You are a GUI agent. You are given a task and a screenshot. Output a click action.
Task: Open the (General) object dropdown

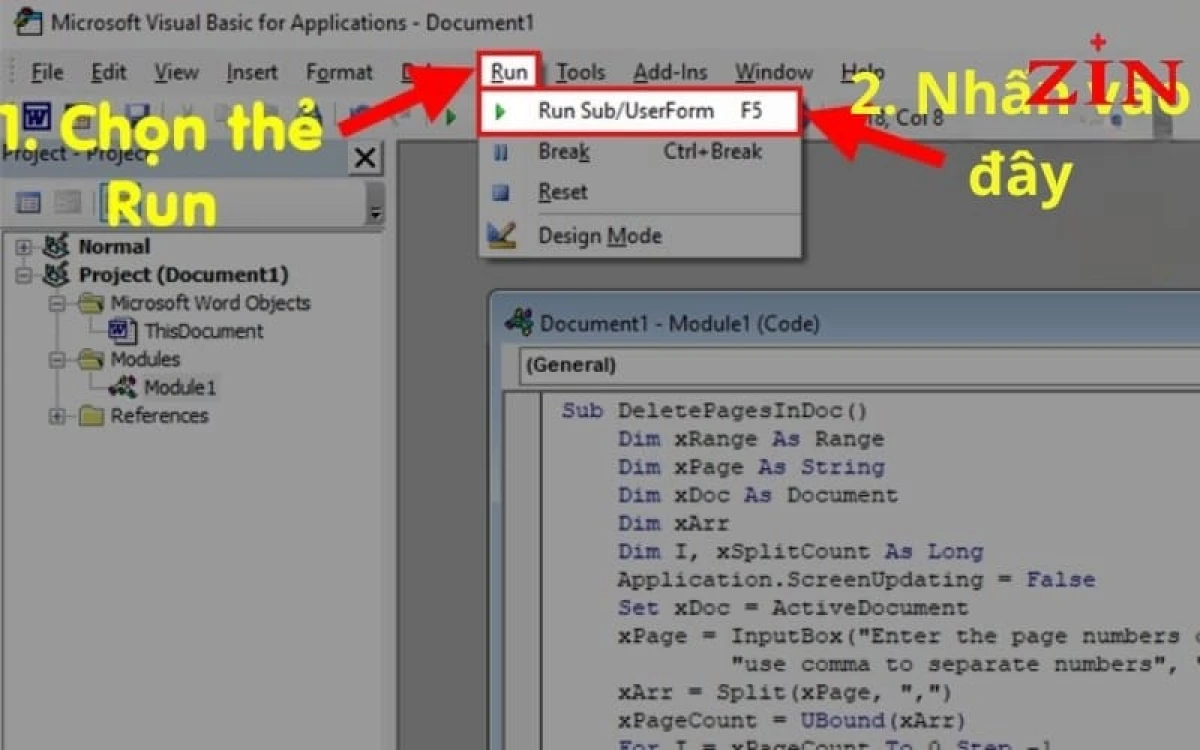pyautogui.click(x=858, y=366)
